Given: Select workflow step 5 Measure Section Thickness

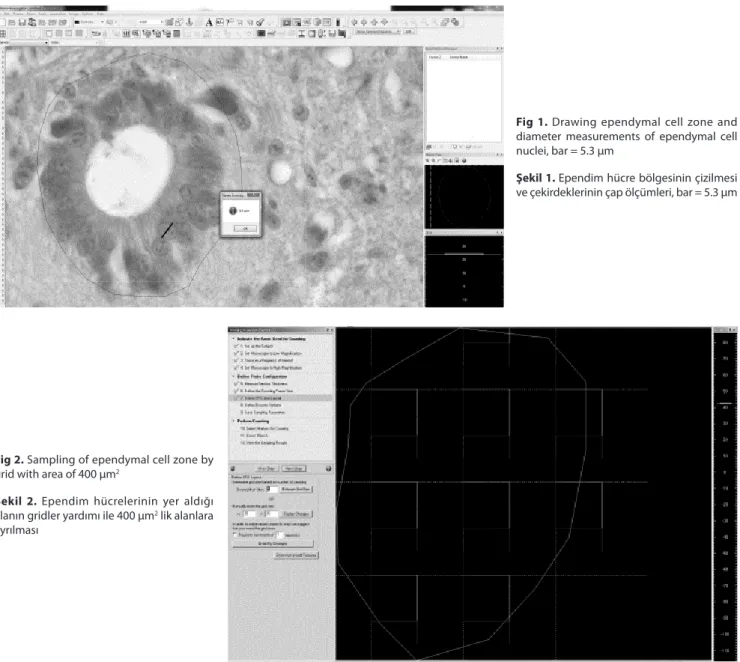Looking at the screenshot, I should (x=263, y=384).
